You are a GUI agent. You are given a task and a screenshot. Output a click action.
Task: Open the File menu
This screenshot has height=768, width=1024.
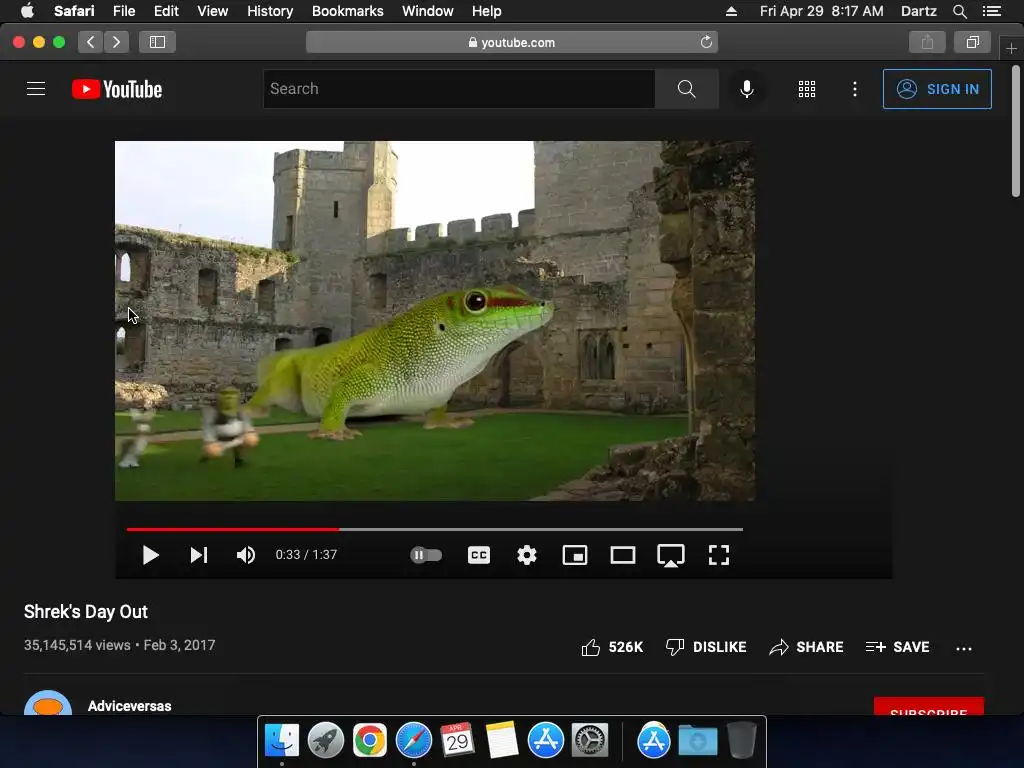(x=124, y=11)
